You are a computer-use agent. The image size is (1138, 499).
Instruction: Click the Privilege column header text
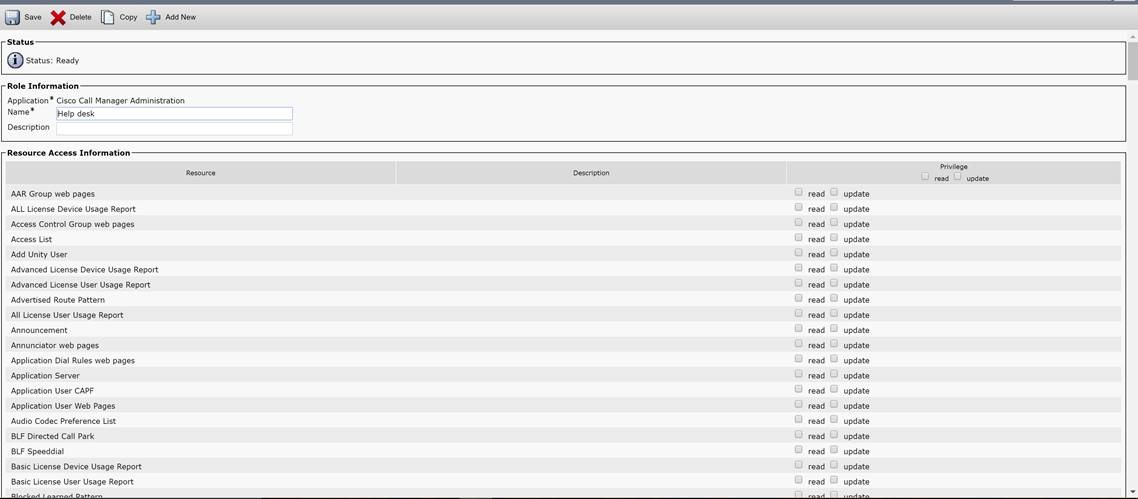(954, 167)
